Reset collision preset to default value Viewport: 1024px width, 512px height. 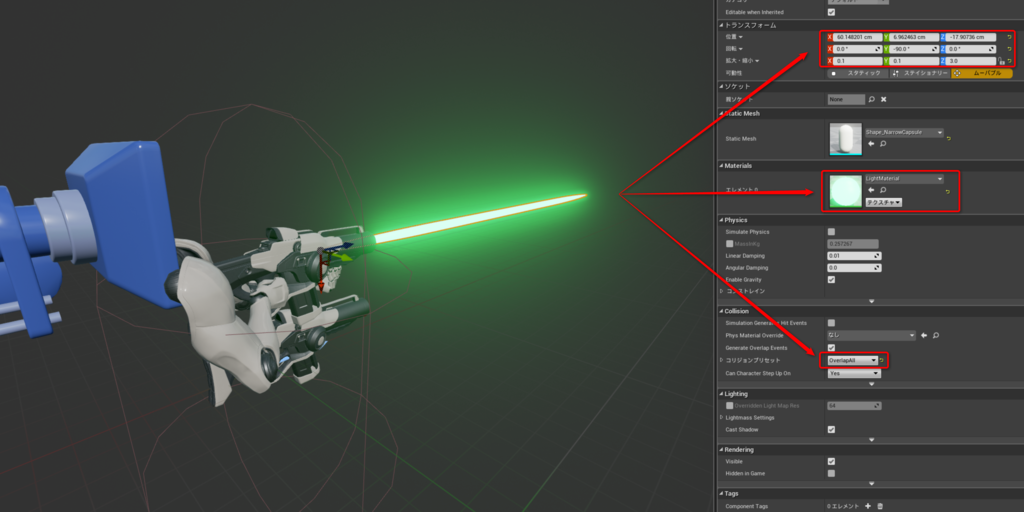click(881, 360)
